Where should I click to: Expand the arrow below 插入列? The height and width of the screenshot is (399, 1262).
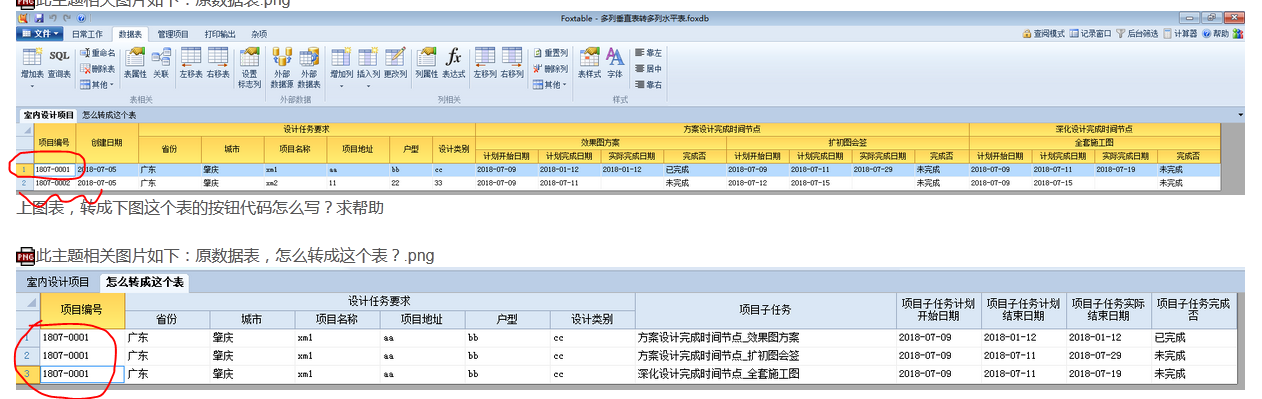coord(368,85)
